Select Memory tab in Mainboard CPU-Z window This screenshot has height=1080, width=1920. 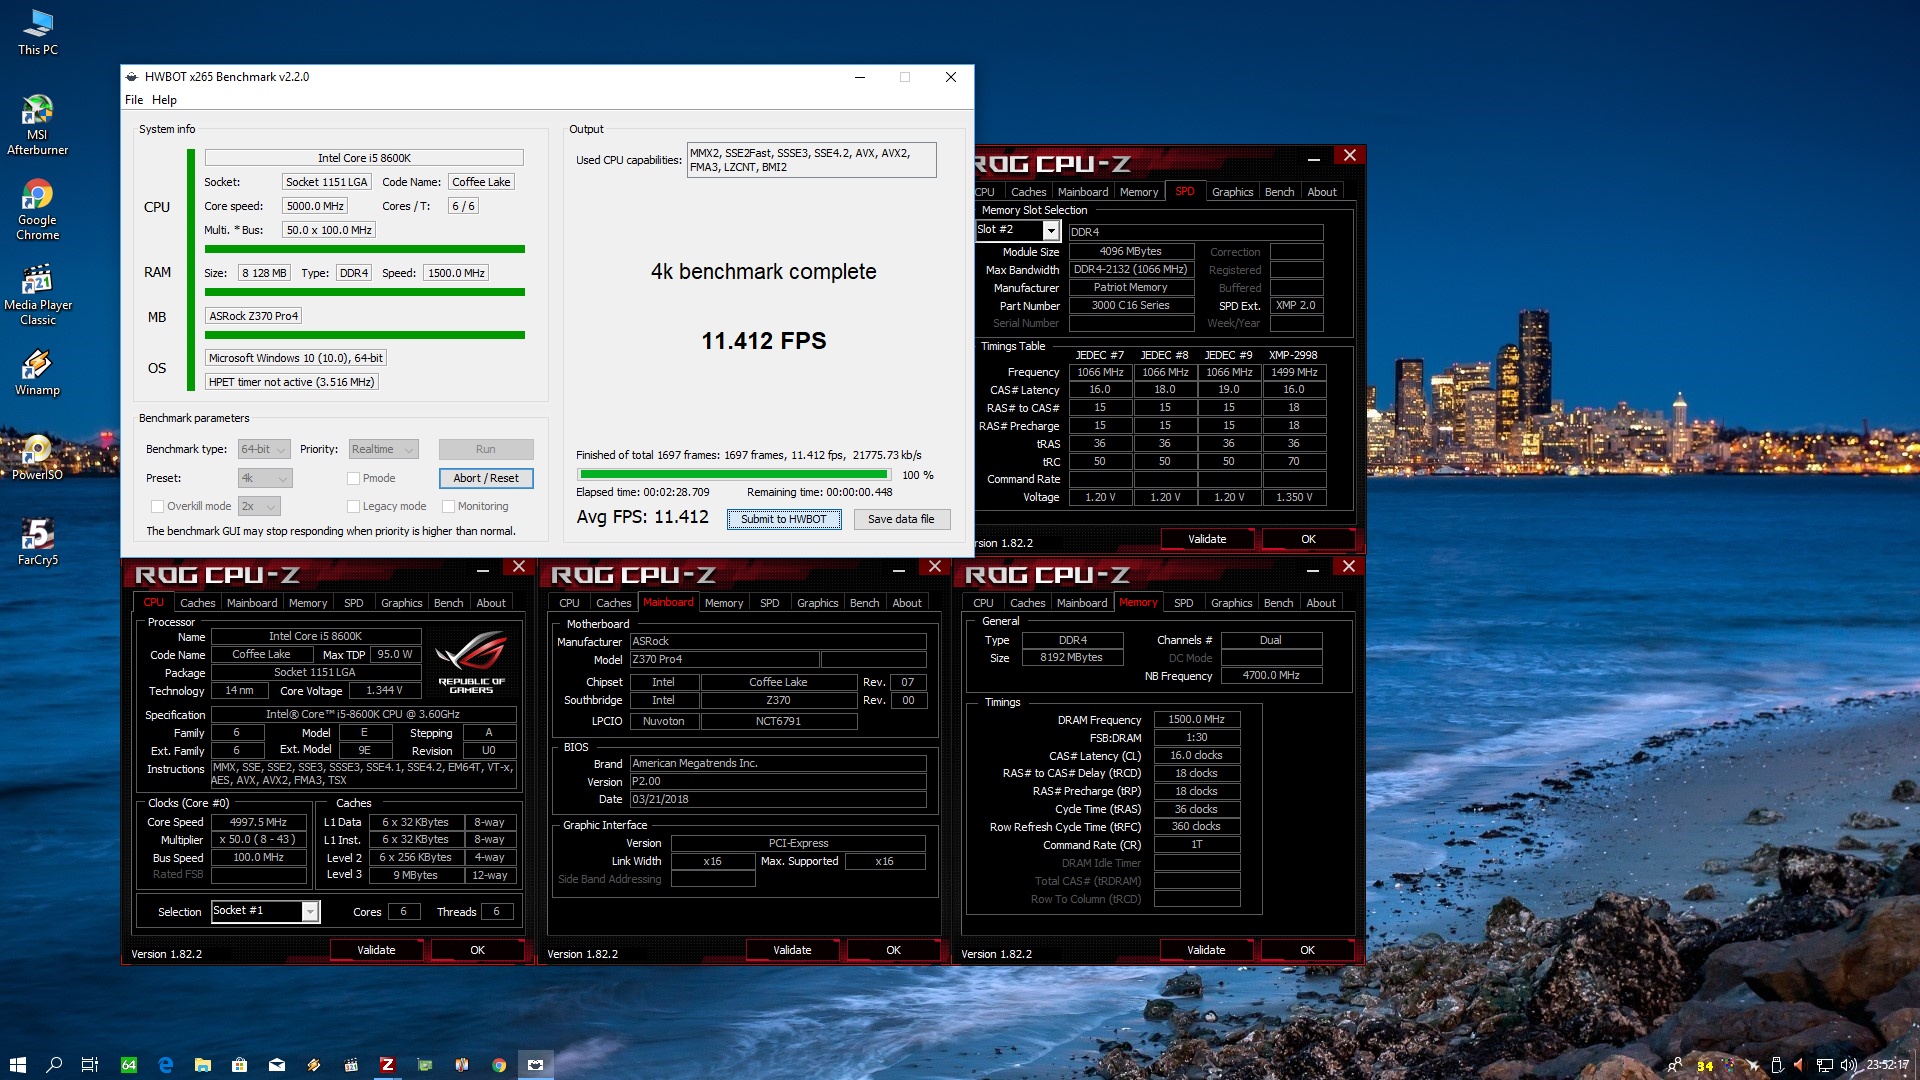tap(723, 603)
